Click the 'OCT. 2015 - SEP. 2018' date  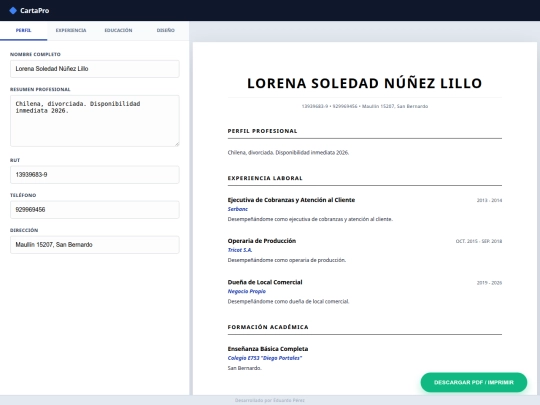479,241
